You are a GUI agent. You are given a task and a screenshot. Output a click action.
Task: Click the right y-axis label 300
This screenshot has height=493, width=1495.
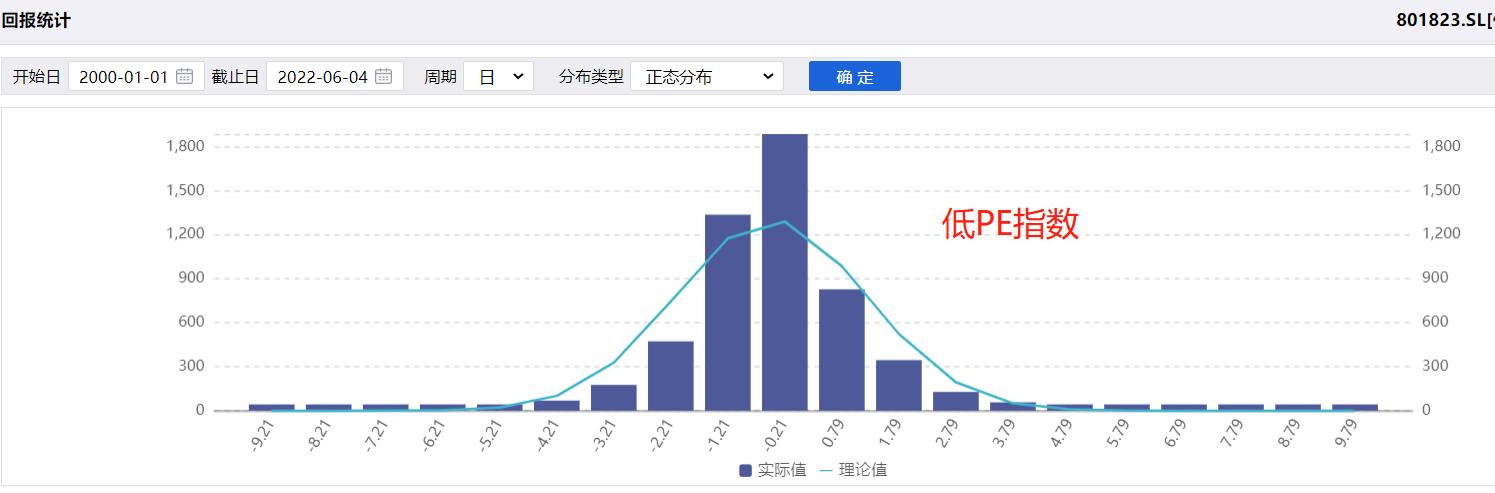(x=1435, y=366)
